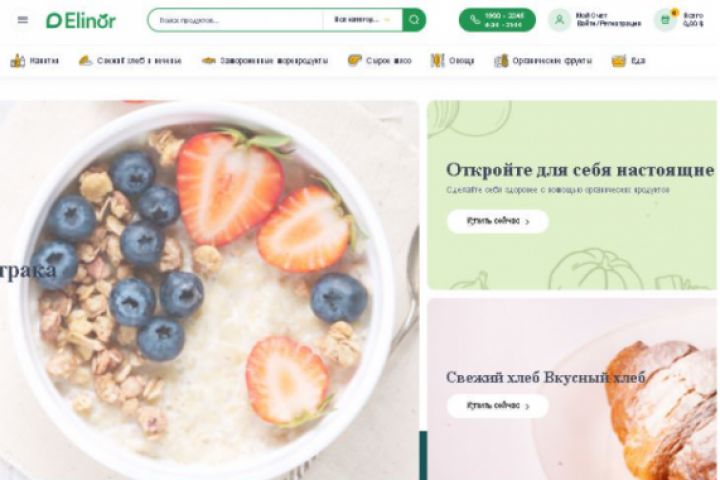Screen dimensions: 720x480
Task: Open the Органические фрукты category
Action: (x=543, y=61)
